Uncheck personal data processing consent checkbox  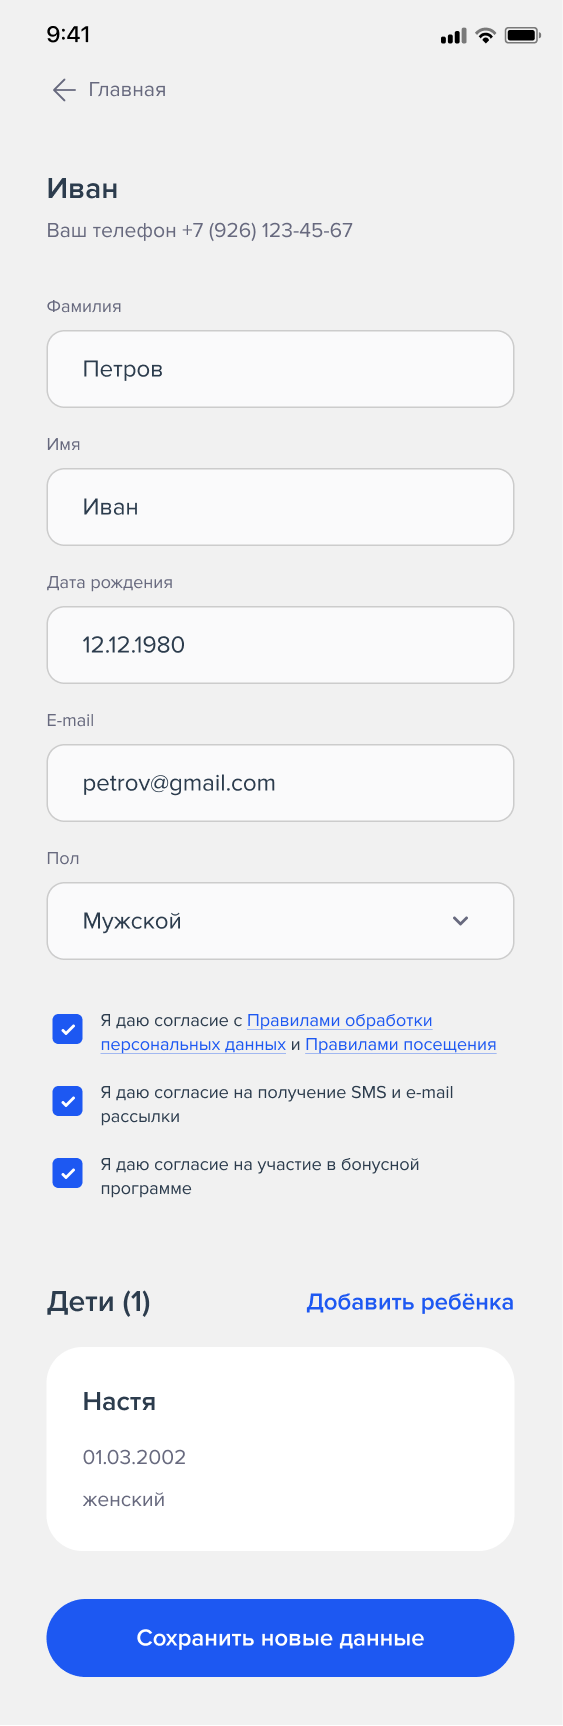pos(67,1029)
